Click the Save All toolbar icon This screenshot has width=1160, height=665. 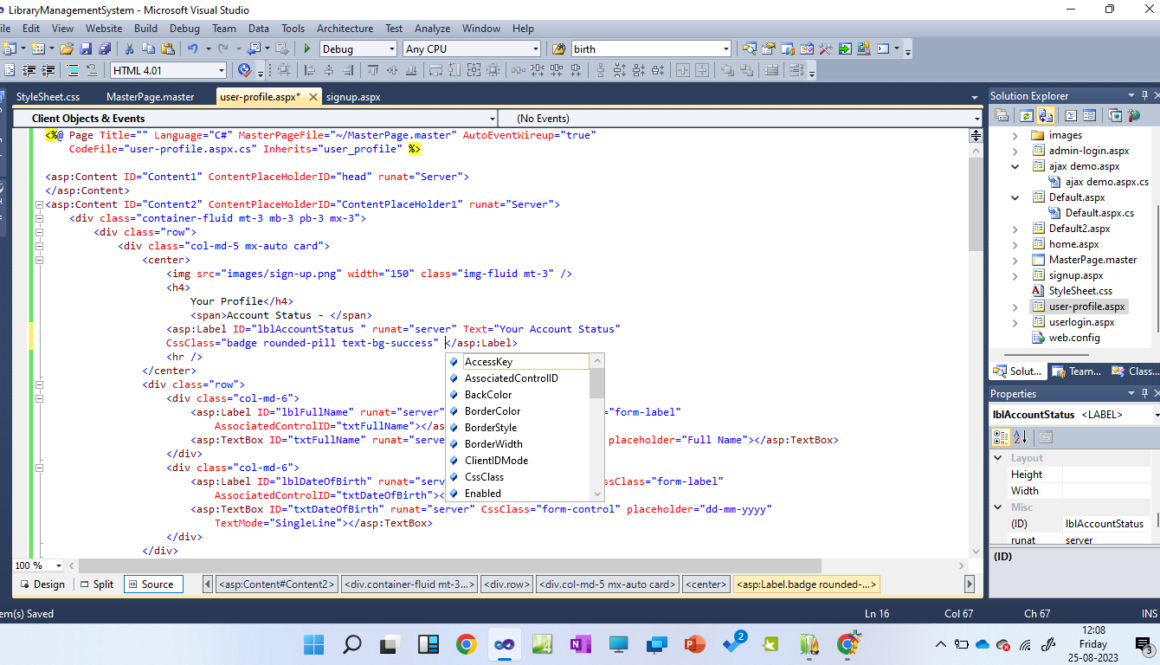click(x=103, y=49)
